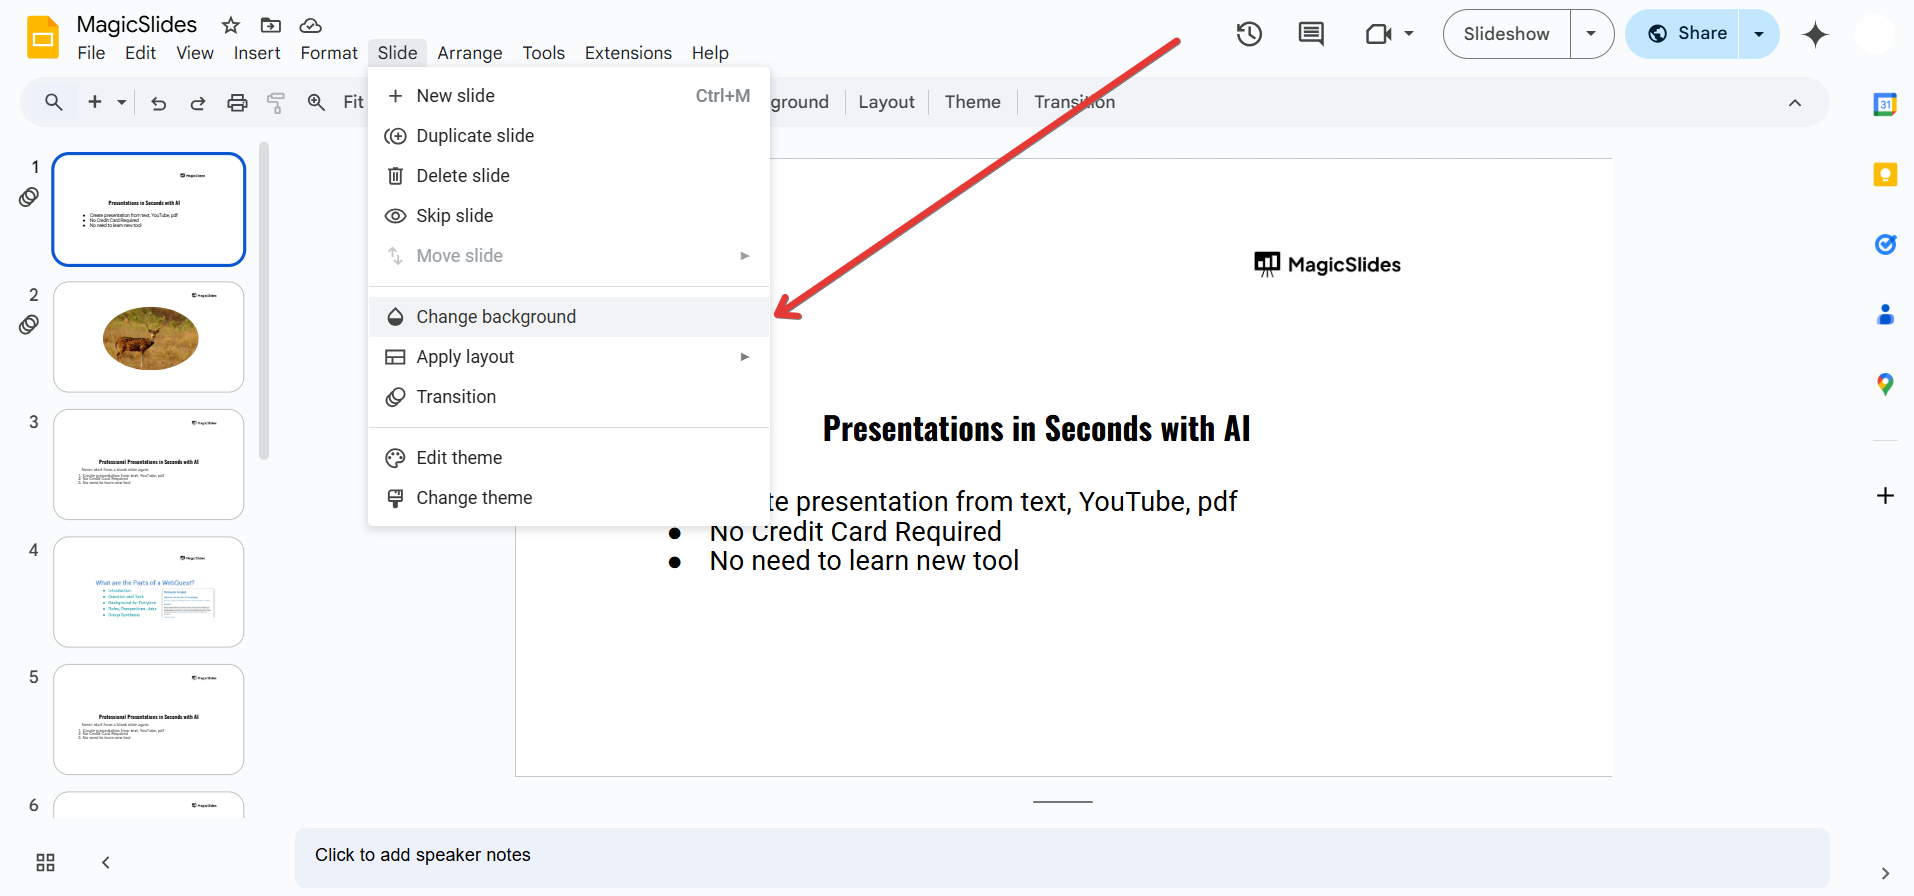Click the Theme toolbar button

pyautogui.click(x=972, y=102)
